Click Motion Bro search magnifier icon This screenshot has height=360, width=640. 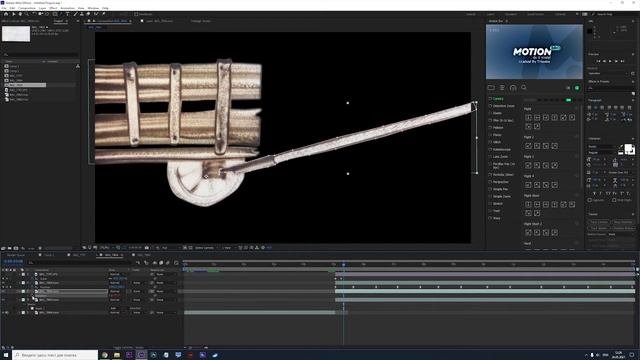coord(524,87)
